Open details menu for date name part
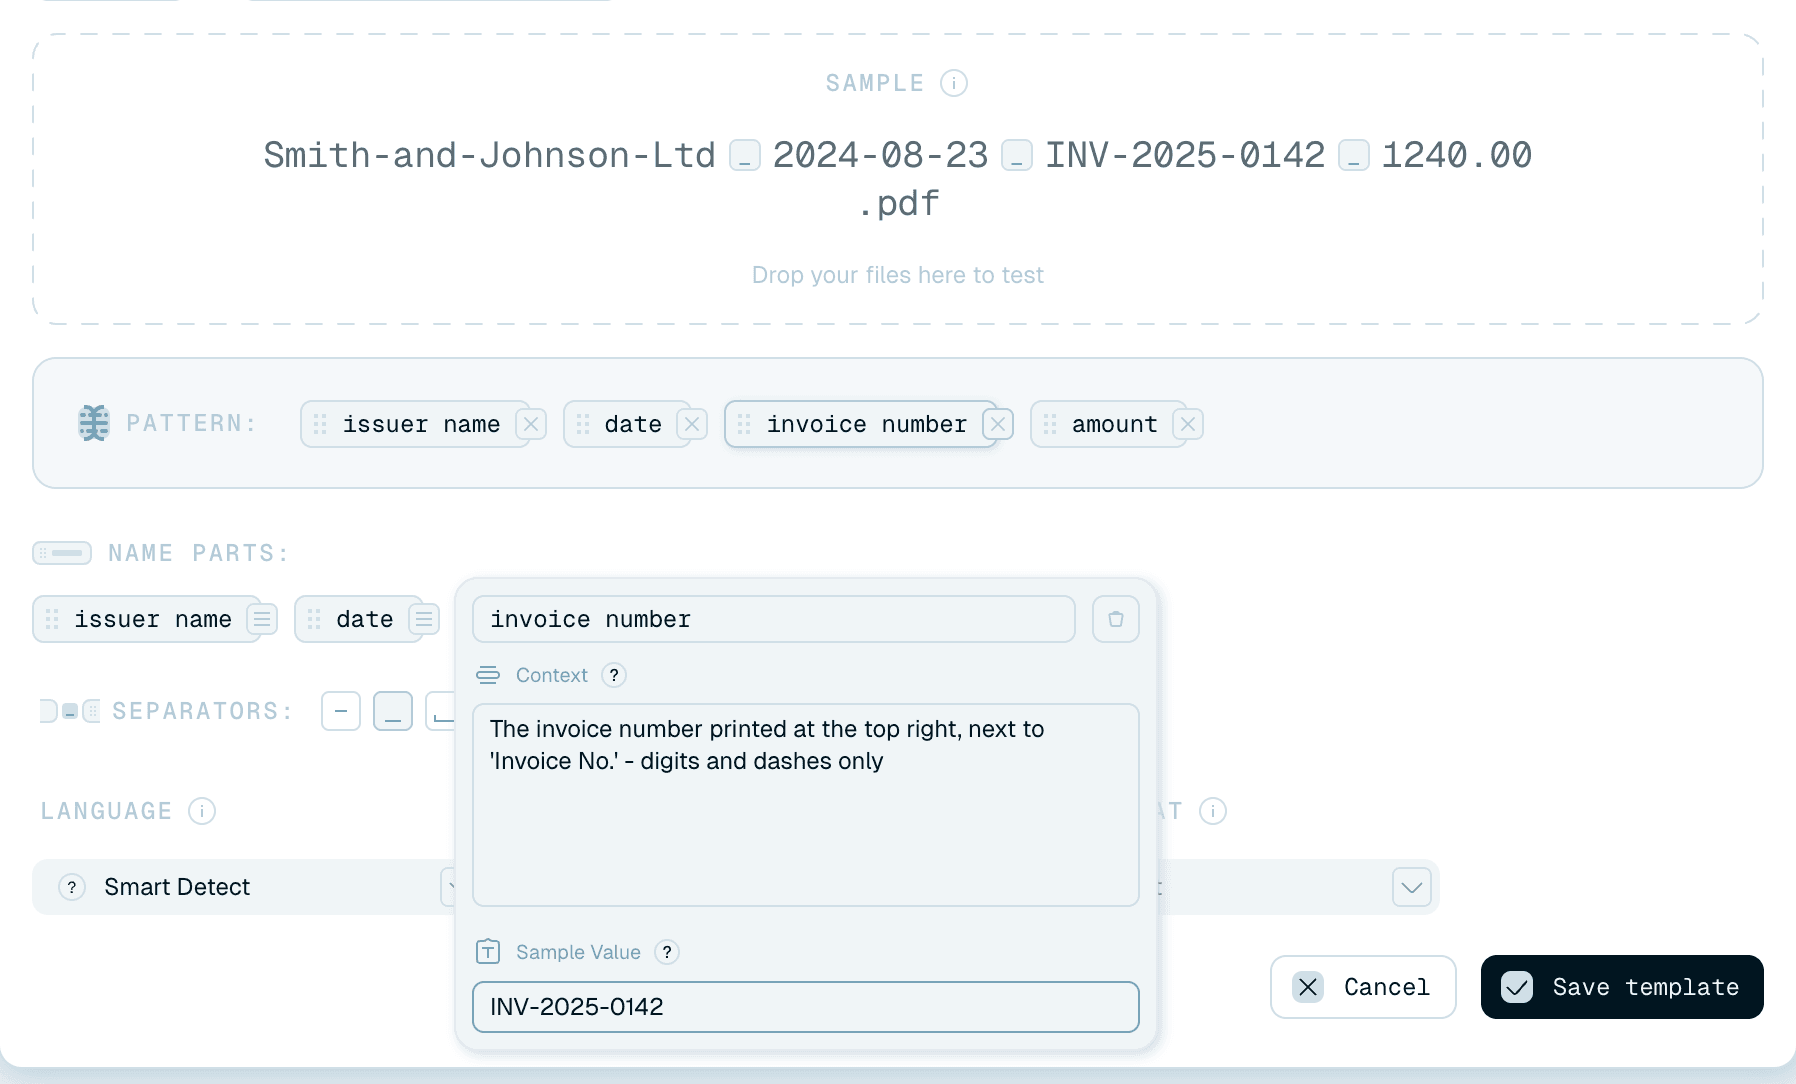Screen dimensions: 1796x1084 click(x=424, y=619)
